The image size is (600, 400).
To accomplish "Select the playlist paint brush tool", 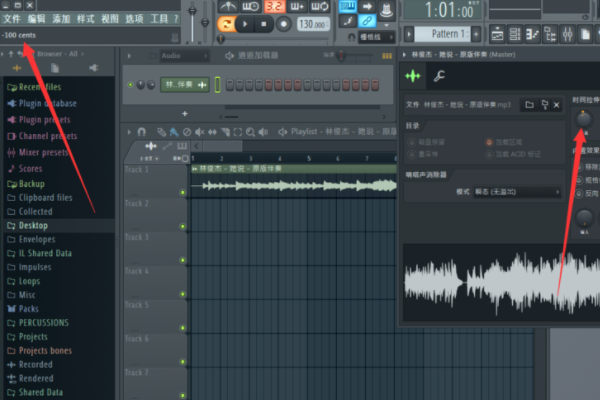I will pos(174,132).
